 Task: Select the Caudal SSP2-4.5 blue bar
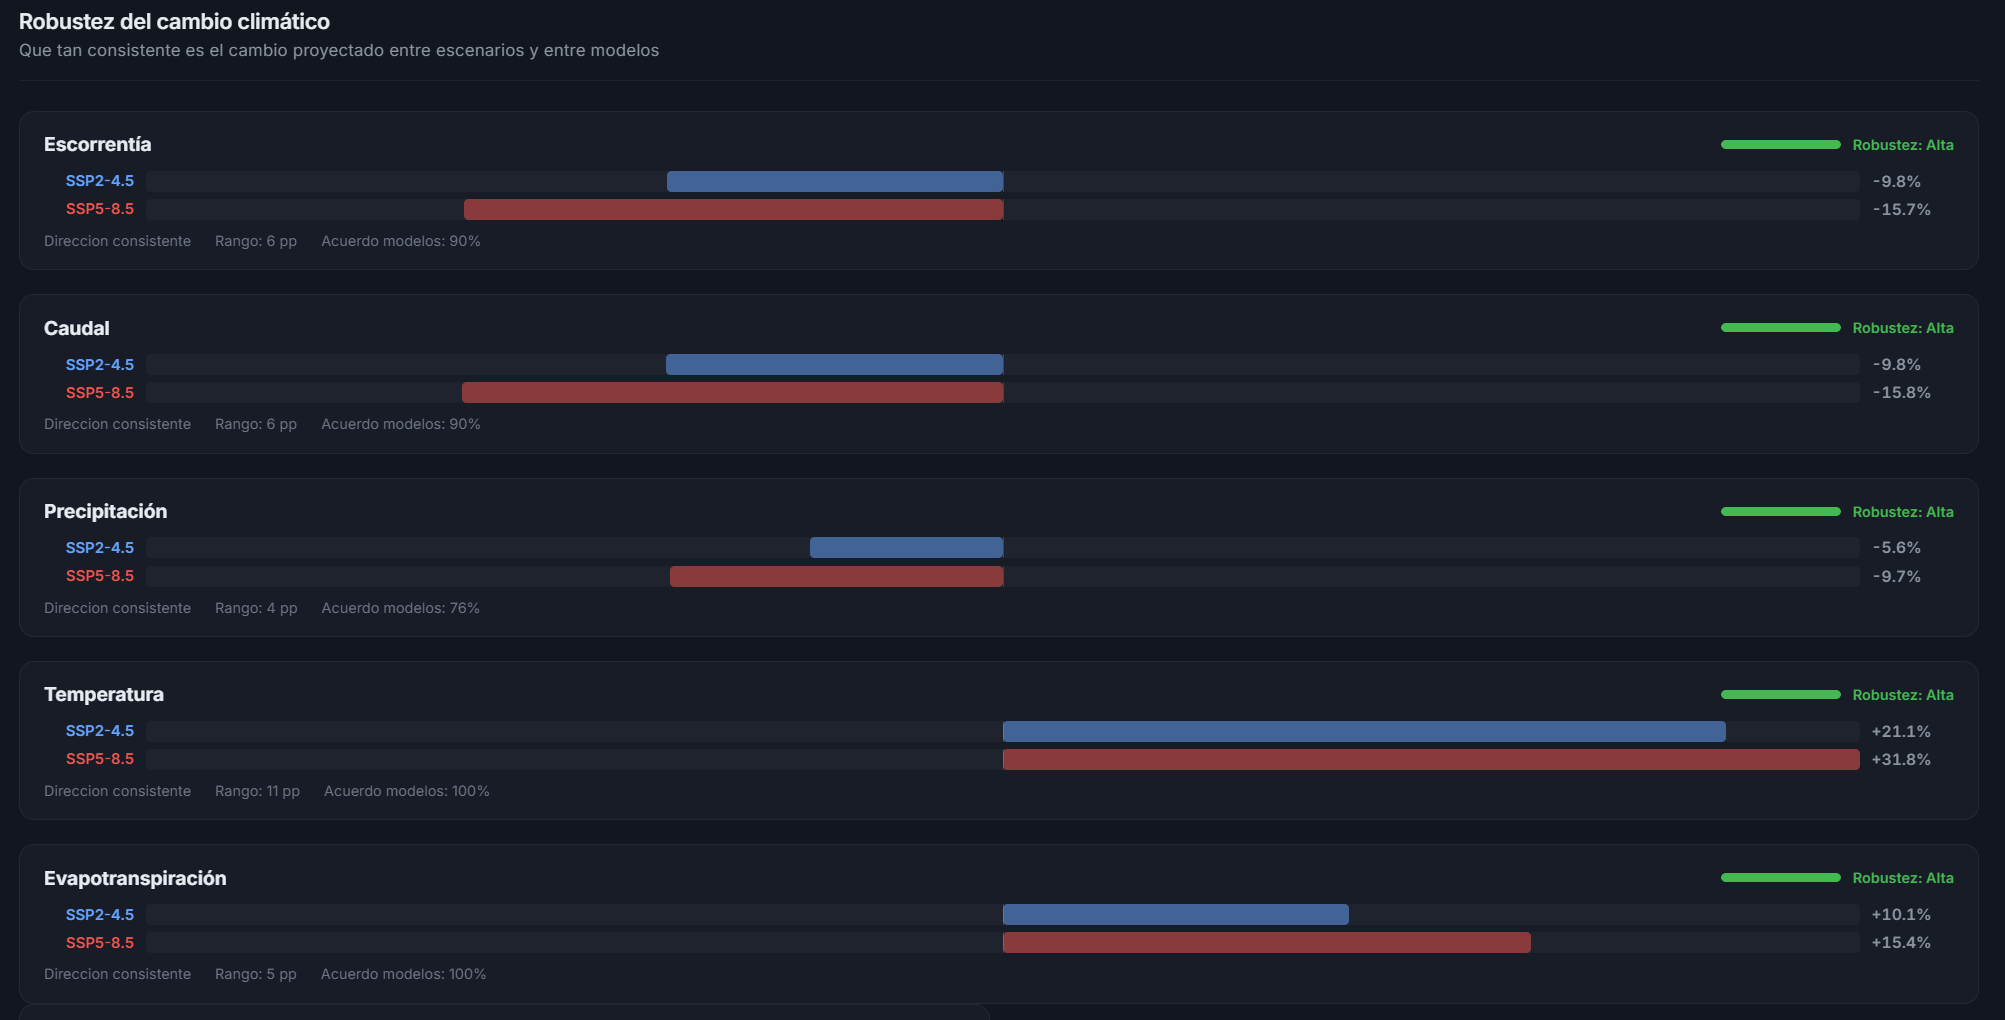click(834, 364)
